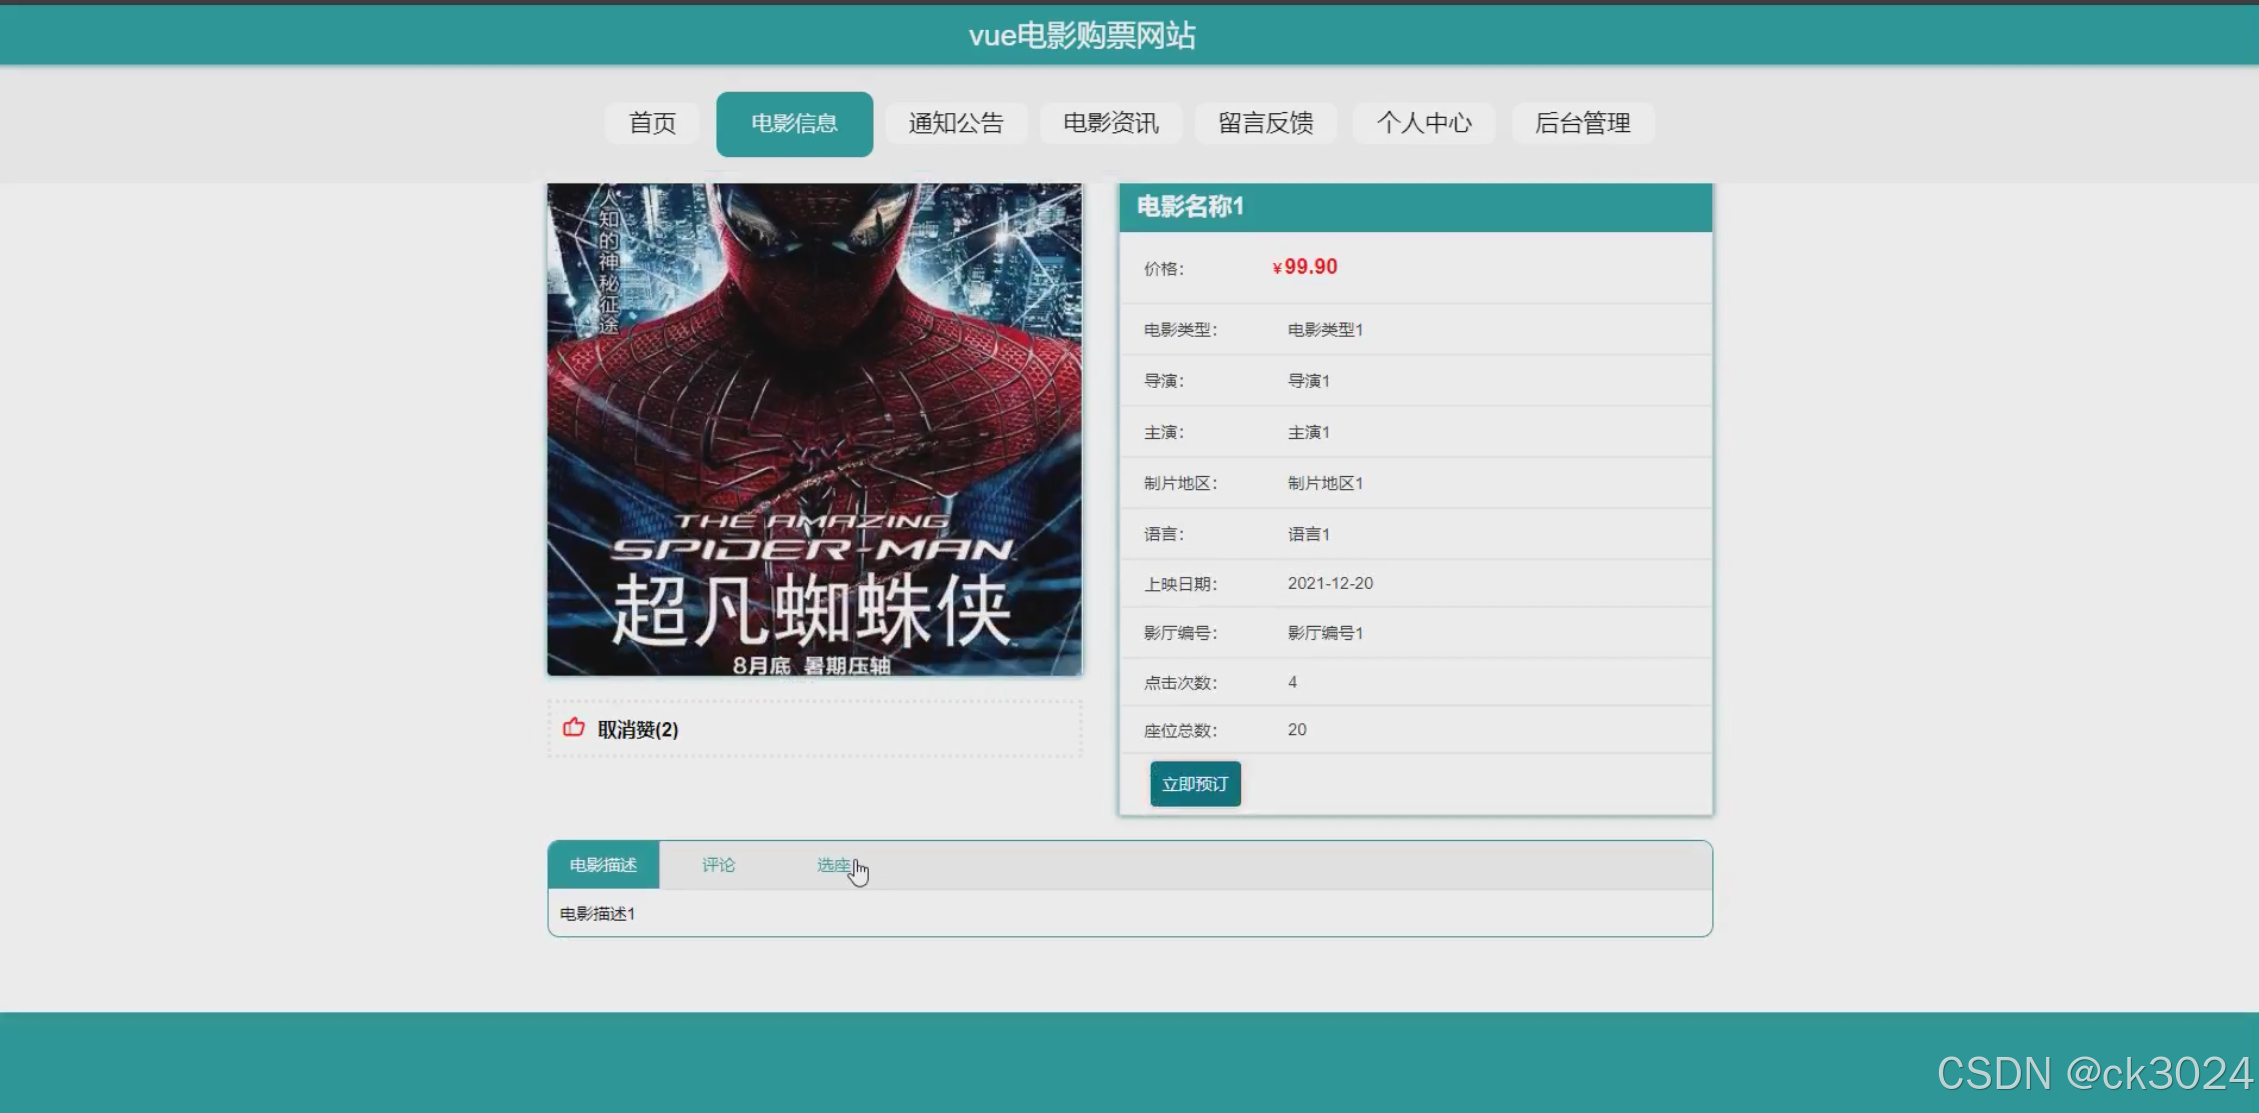Select the 电影信息 navigation item
Image resolution: width=2259 pixels, height=1113 pixels.
[794, 123]
